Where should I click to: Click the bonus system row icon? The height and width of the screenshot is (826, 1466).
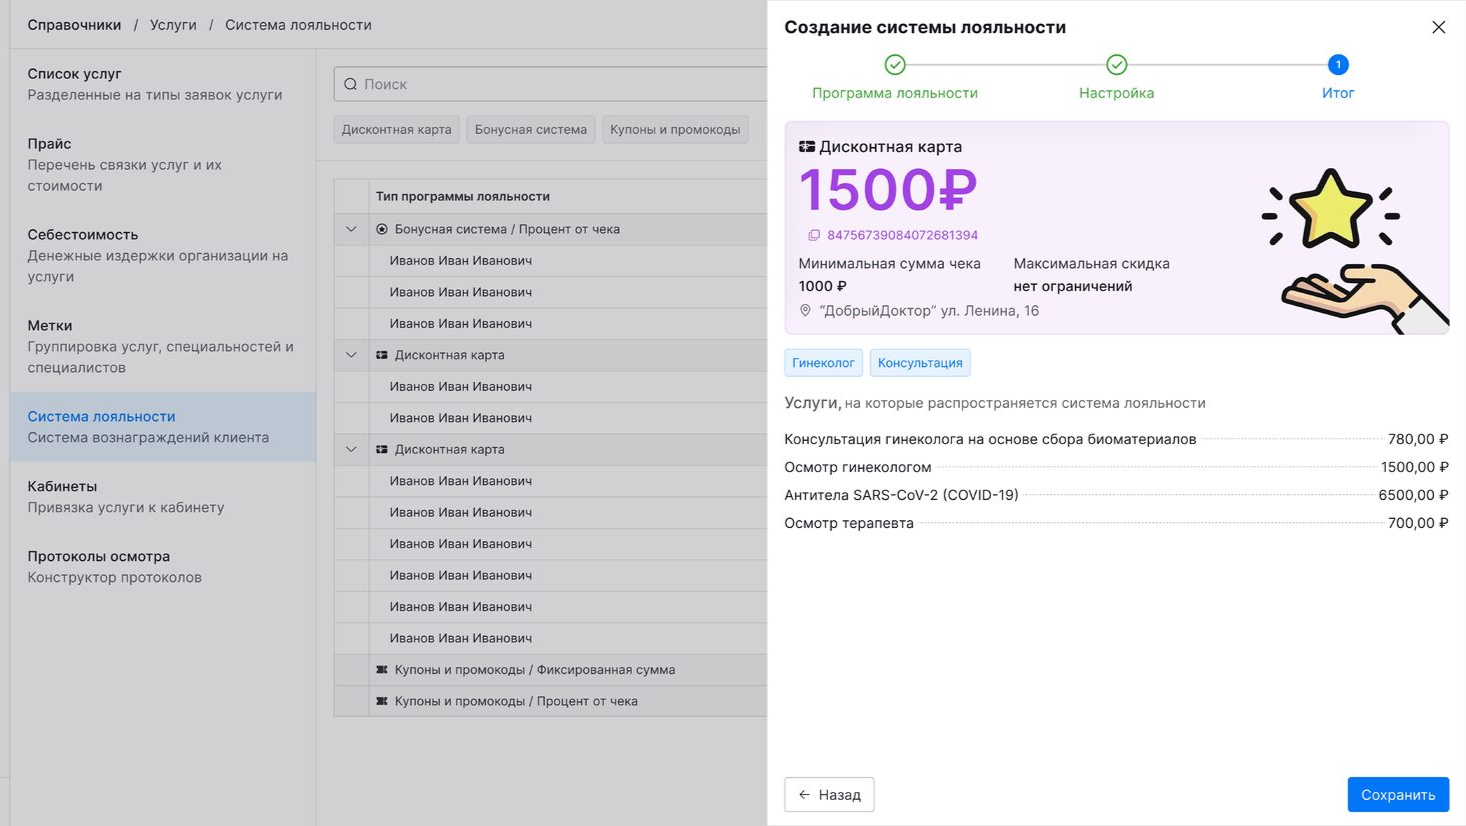click(x=382, y=229)
